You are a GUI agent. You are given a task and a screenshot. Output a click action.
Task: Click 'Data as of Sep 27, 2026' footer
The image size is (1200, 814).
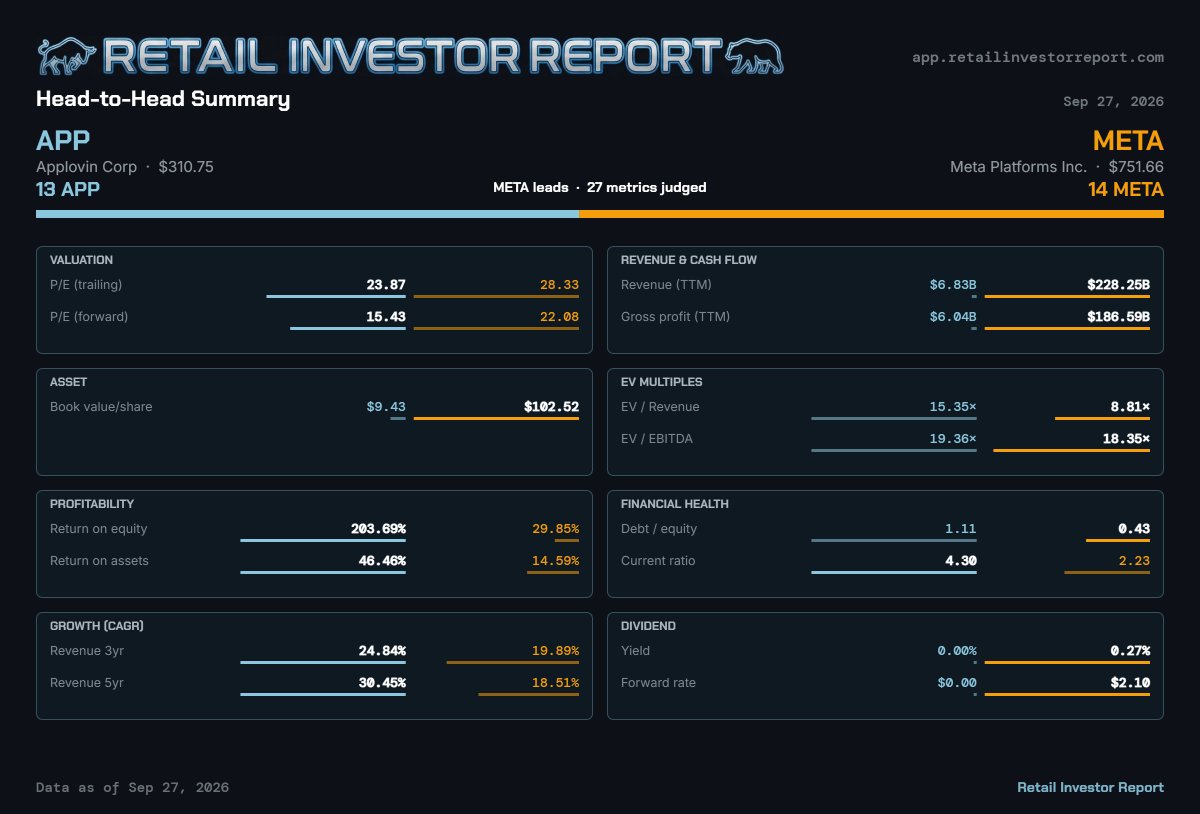(x=132, y=787)
